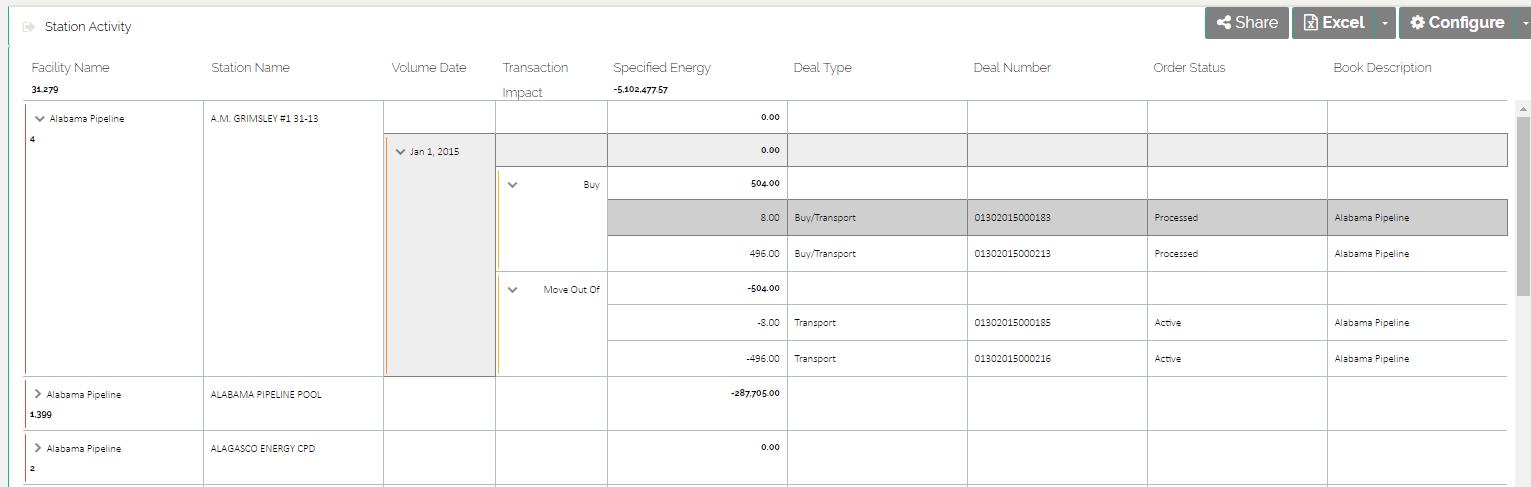Click the share icon in Share button

1223,23
